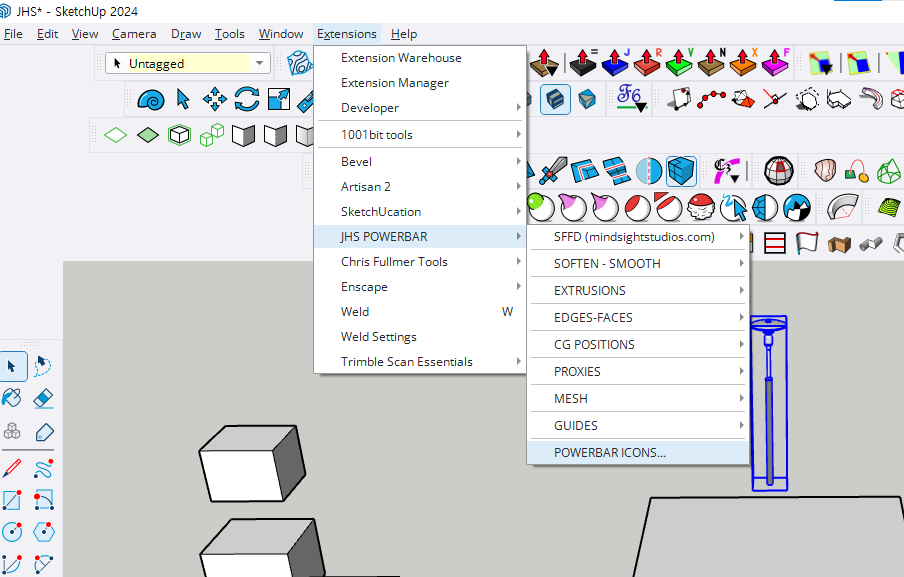
Task: Click the blue four-arrow Move icon
Action: coord(214,99)
